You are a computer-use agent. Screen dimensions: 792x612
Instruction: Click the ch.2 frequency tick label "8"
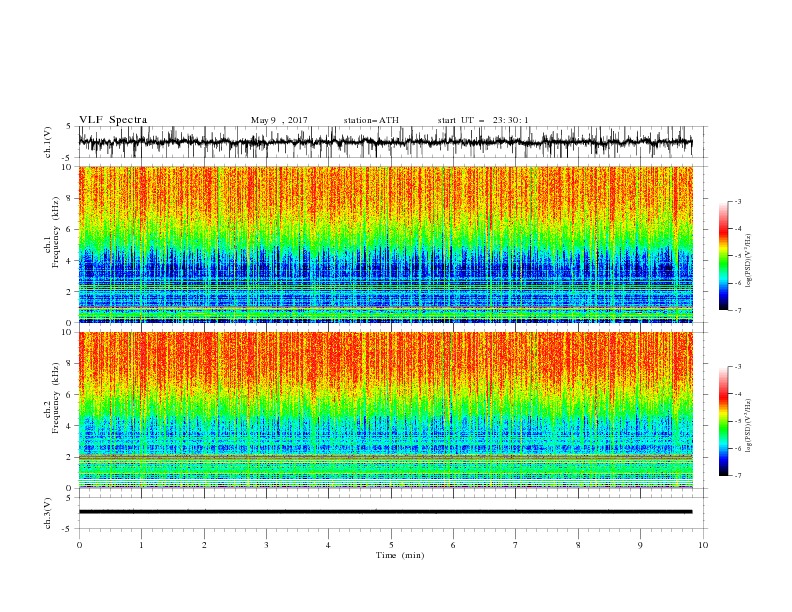tap(71, 364)
